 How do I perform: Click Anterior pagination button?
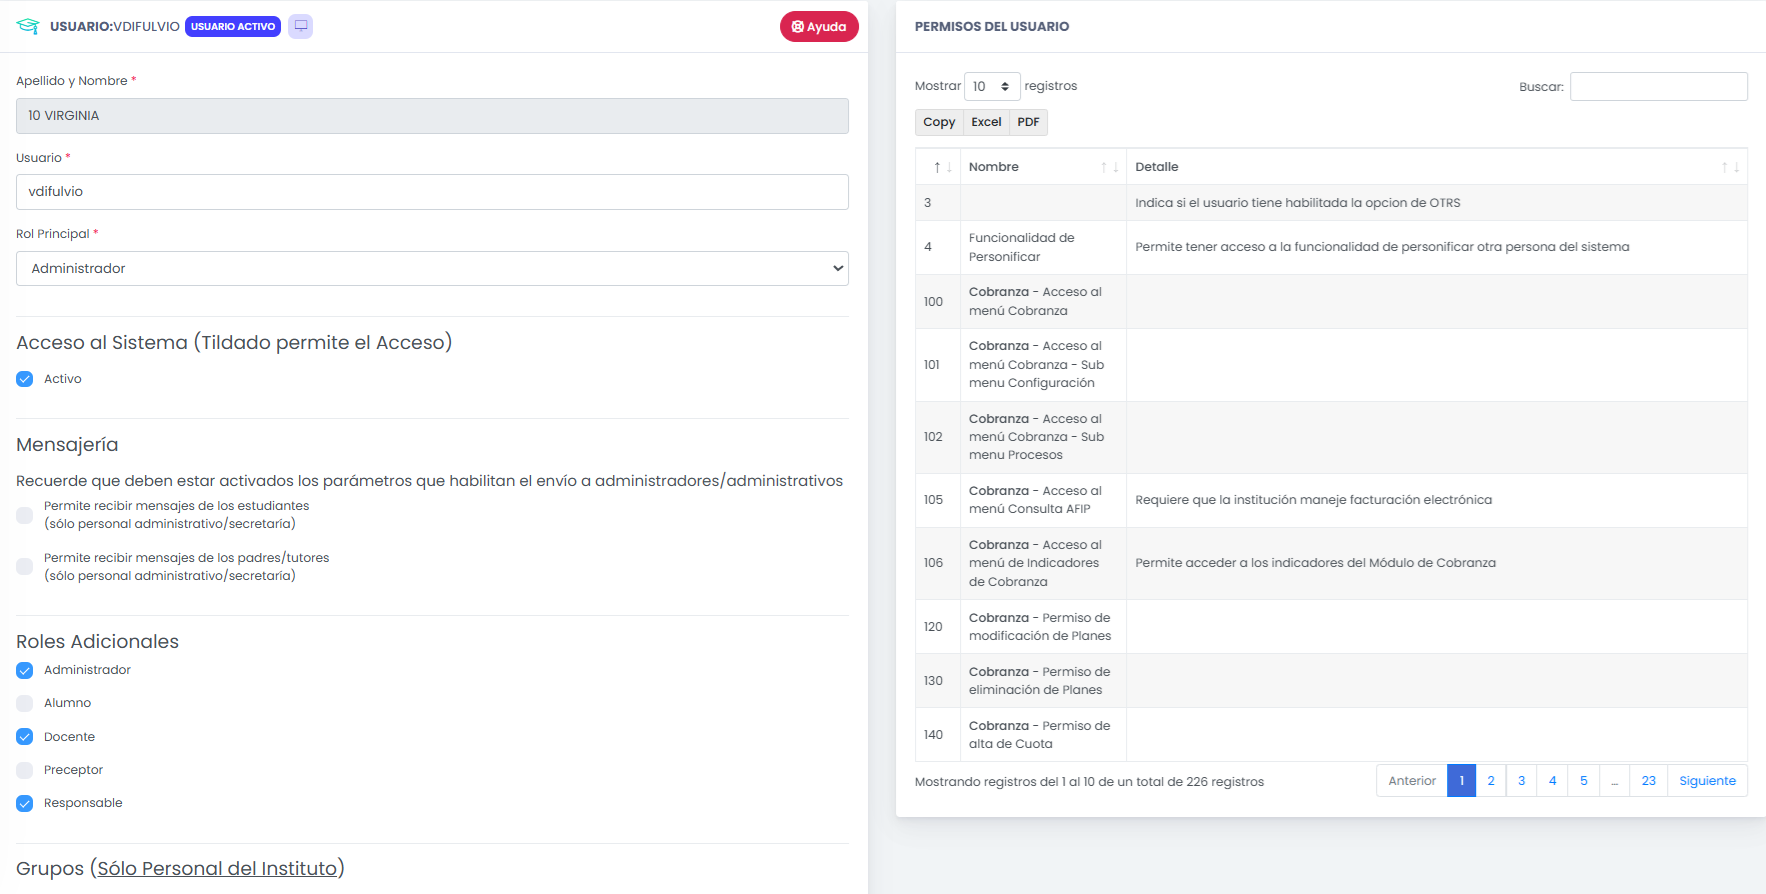[x=1412, y=781]
